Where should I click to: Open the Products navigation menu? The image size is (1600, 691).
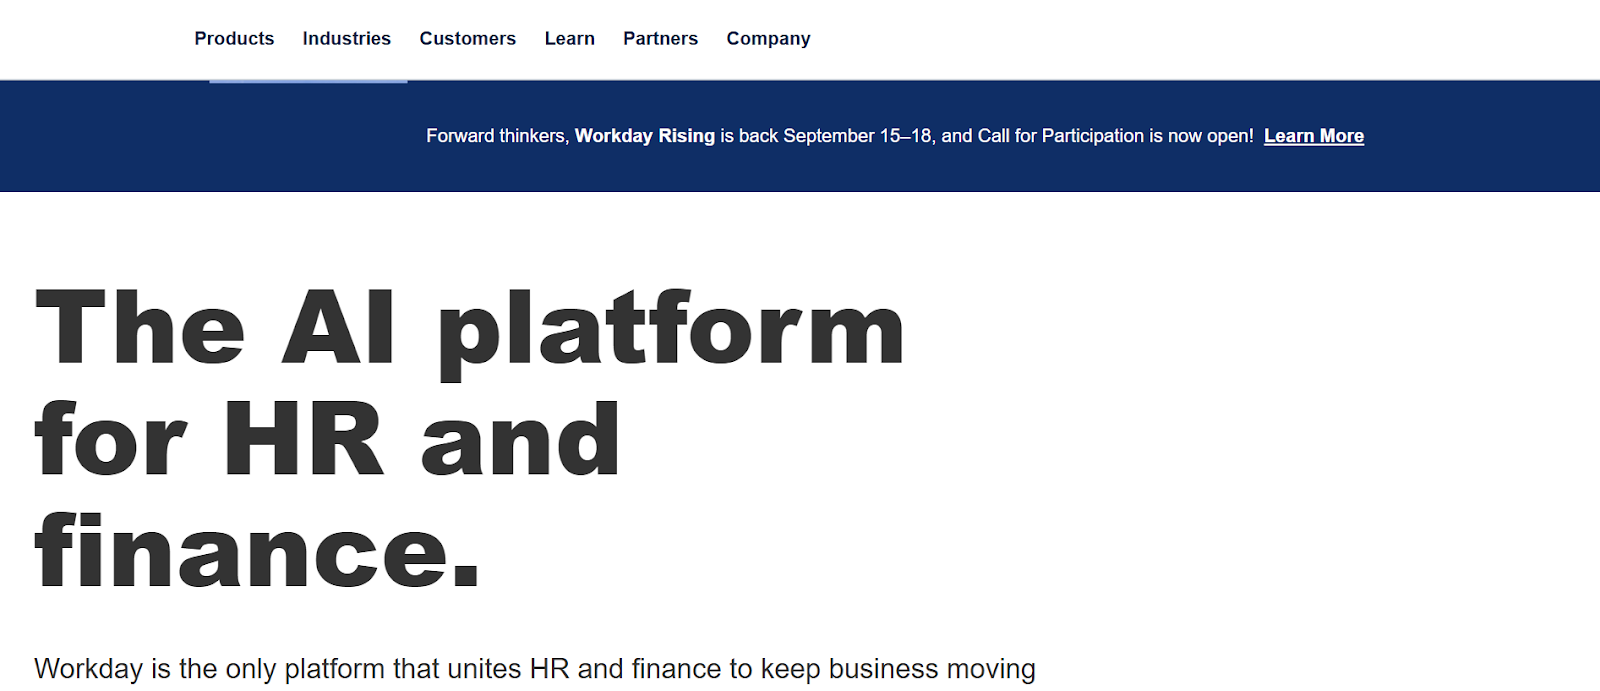point(234,39)
